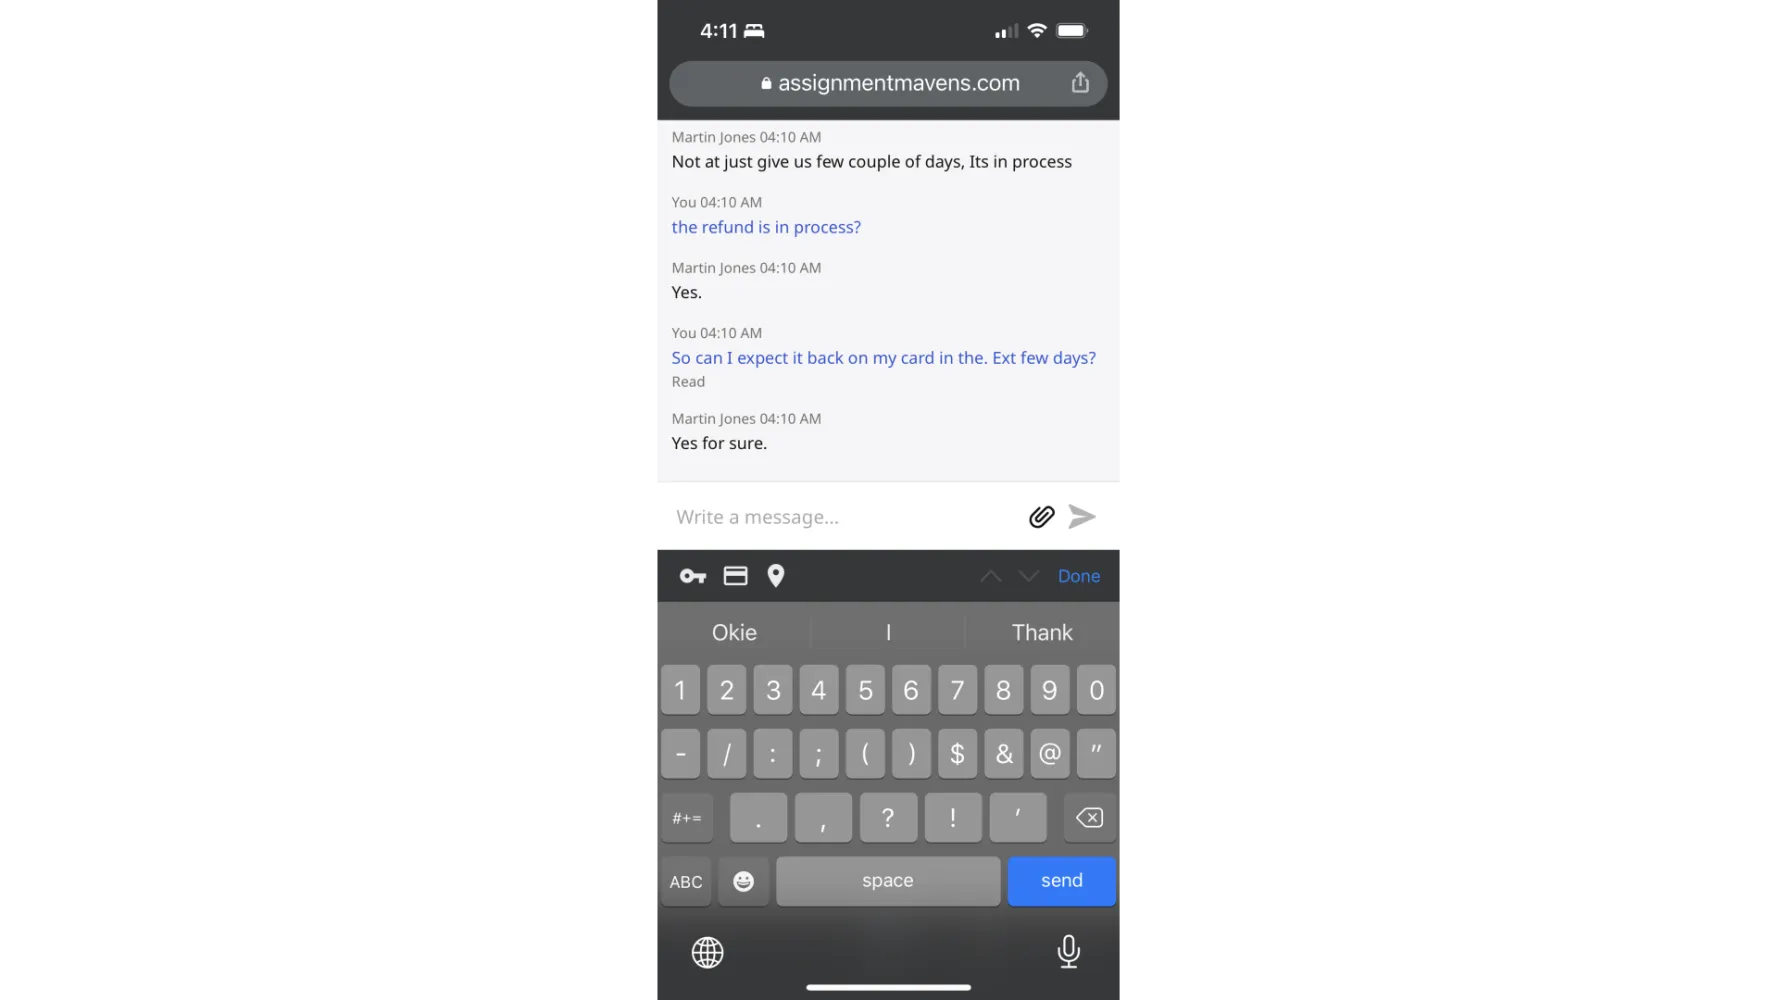This screenshot has height=1000, width=1778.
Task: Choose the "Okie" word suggestion
Action: pyautogui.click(x=734, y=632)
